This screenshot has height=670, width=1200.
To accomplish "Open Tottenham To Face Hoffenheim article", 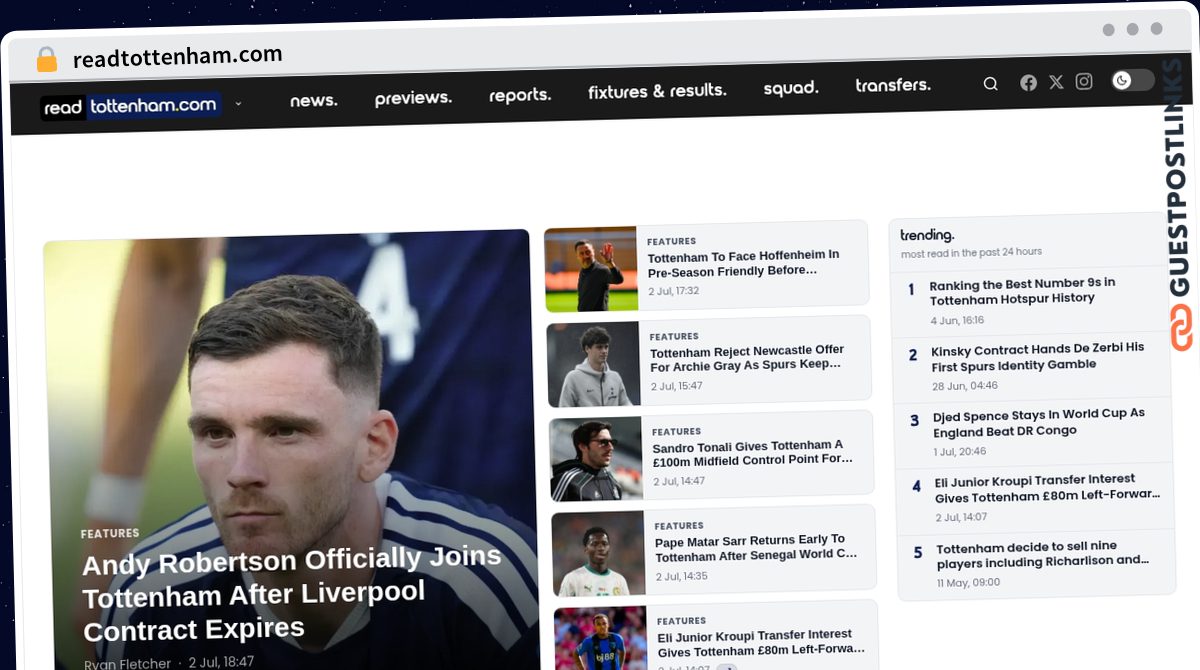I will pos(744,263).
